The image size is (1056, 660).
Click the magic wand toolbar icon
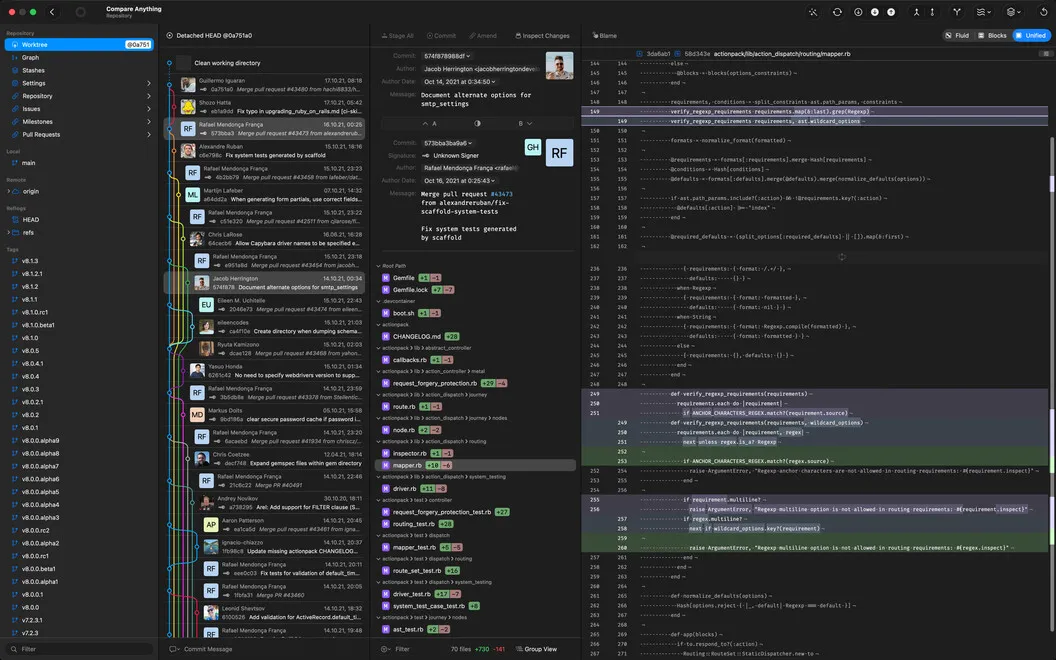(x=814, y=12)
